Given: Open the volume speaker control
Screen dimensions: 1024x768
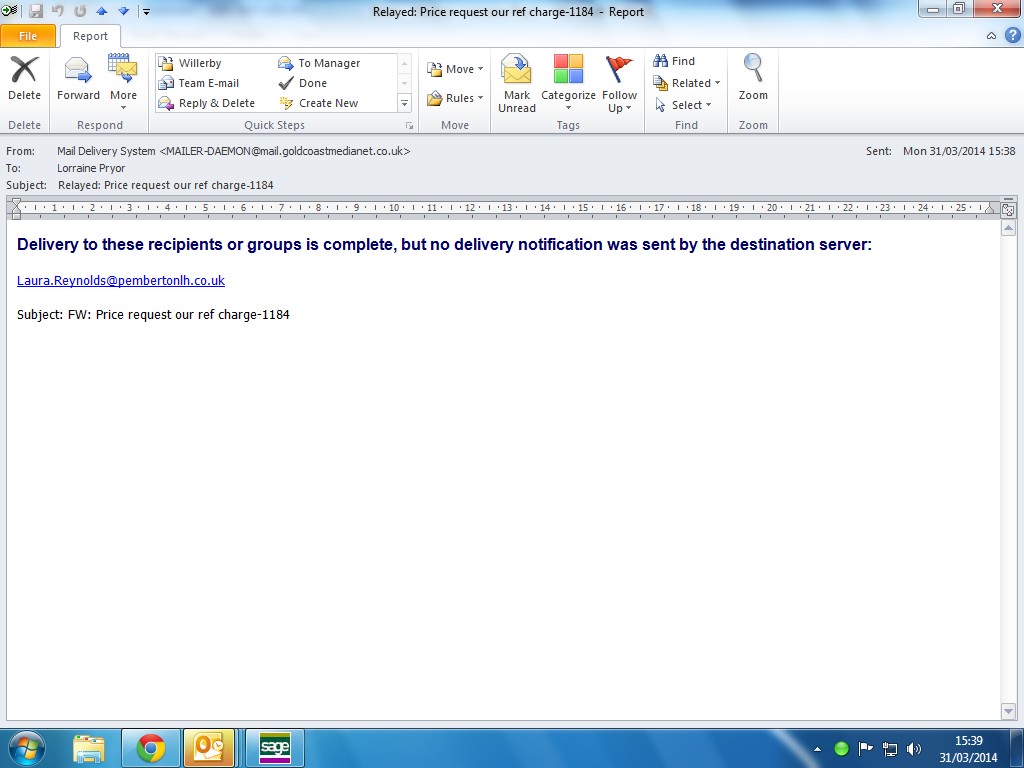Looking at the screenshot, I should coord(914,748).
